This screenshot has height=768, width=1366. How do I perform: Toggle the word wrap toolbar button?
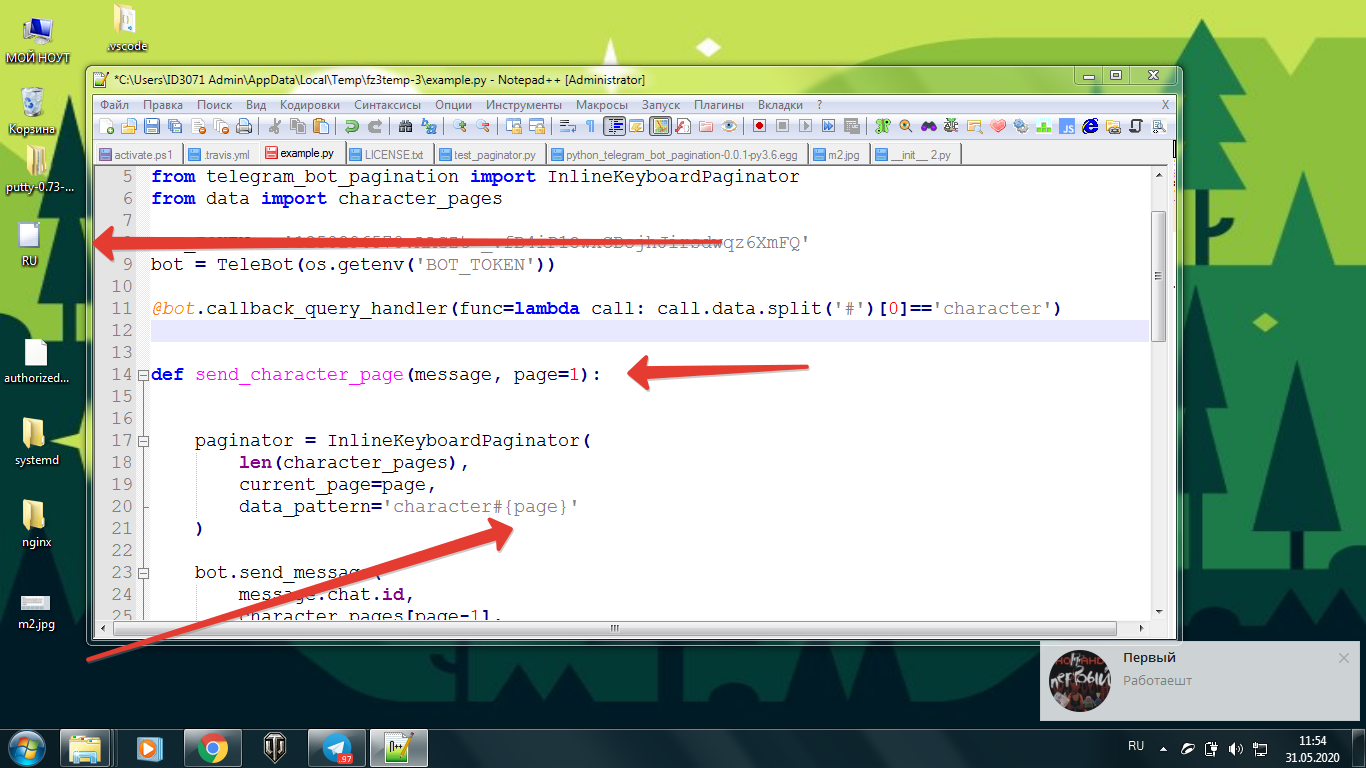[567, 127]
